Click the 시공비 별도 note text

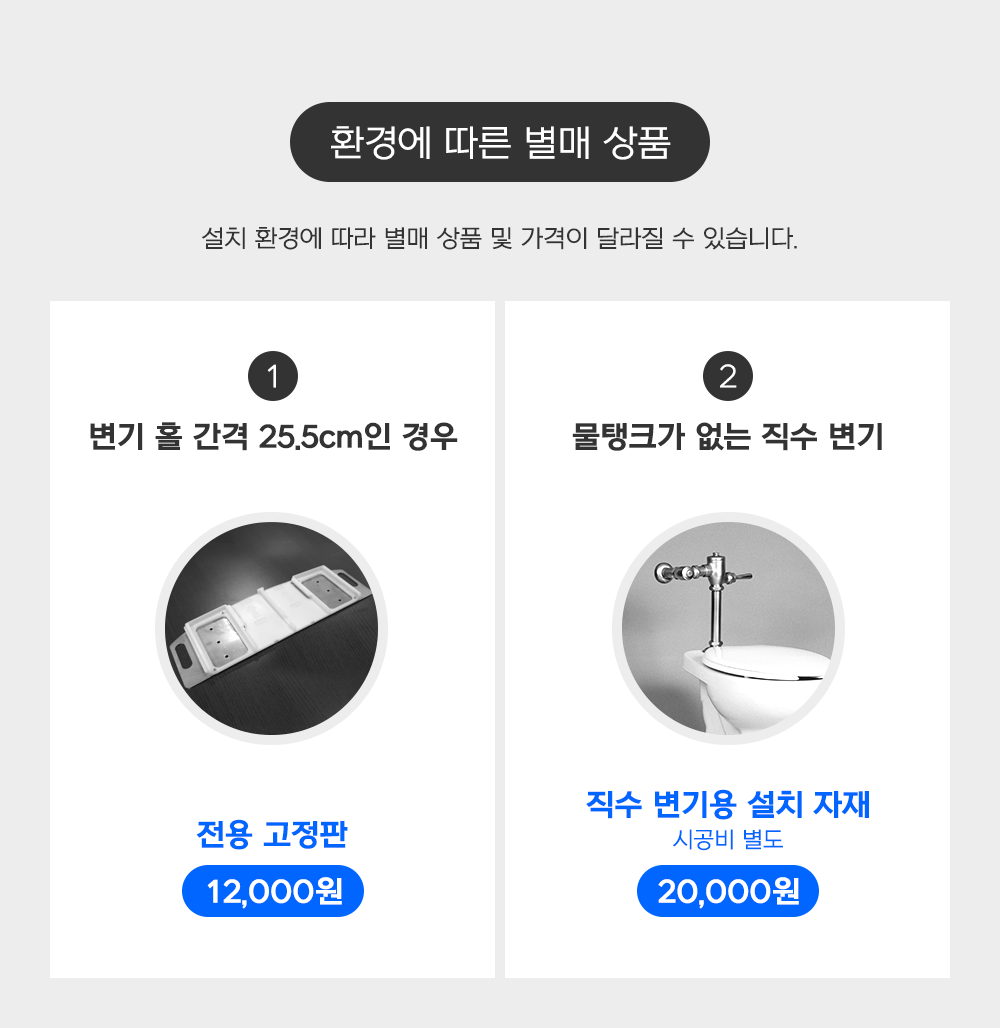tap(728, 839)
